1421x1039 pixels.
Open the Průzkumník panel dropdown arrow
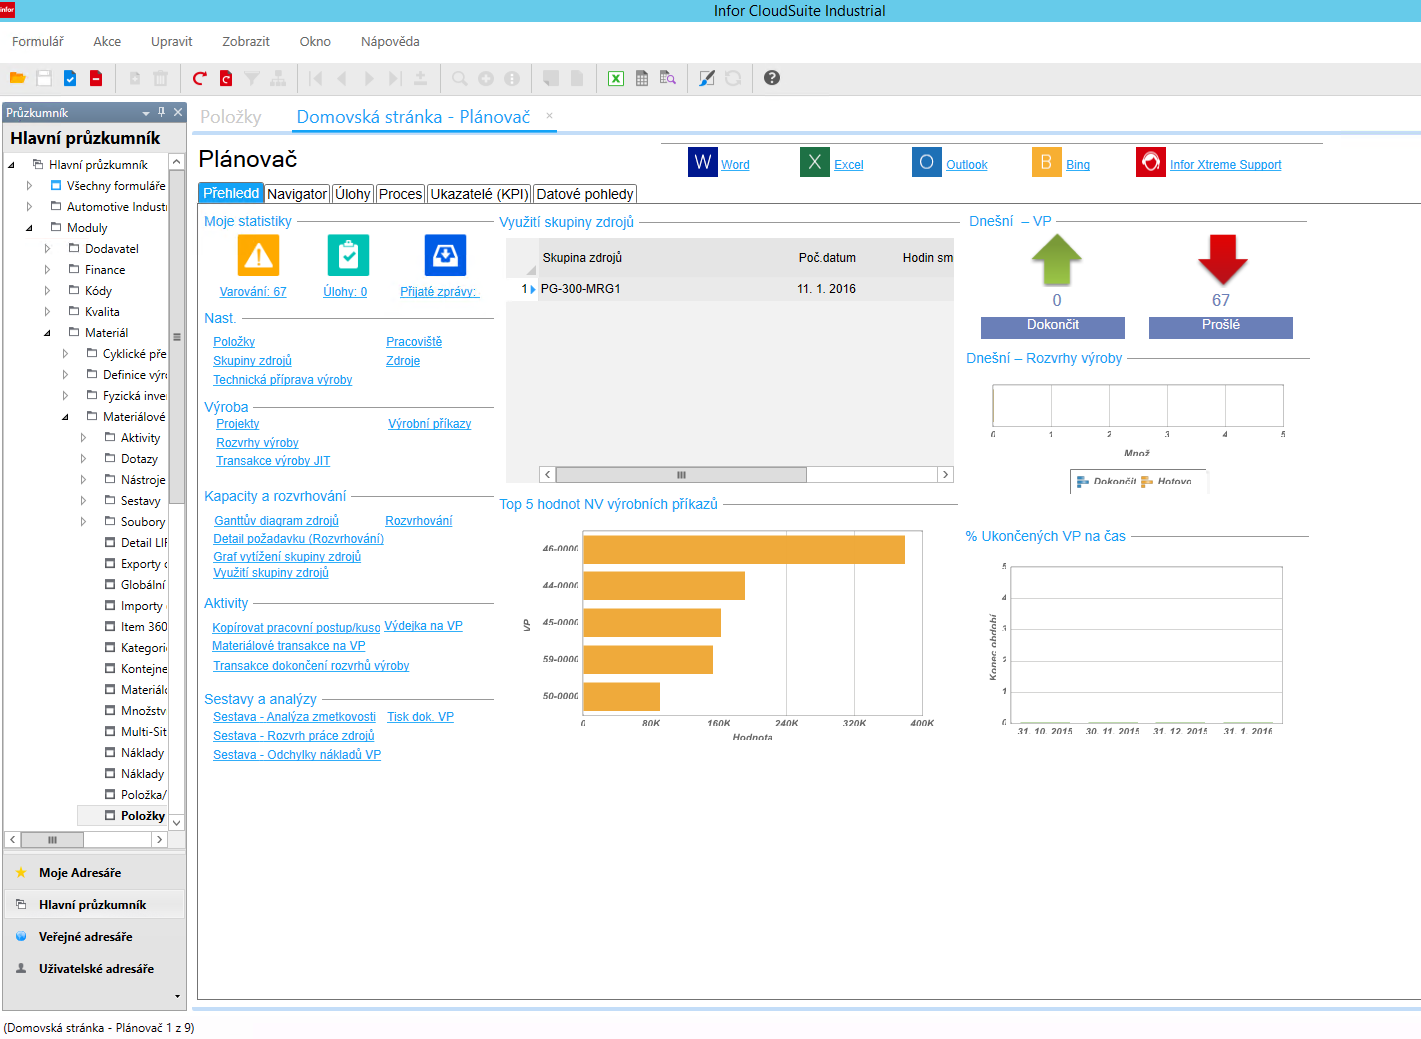point(146,113)
